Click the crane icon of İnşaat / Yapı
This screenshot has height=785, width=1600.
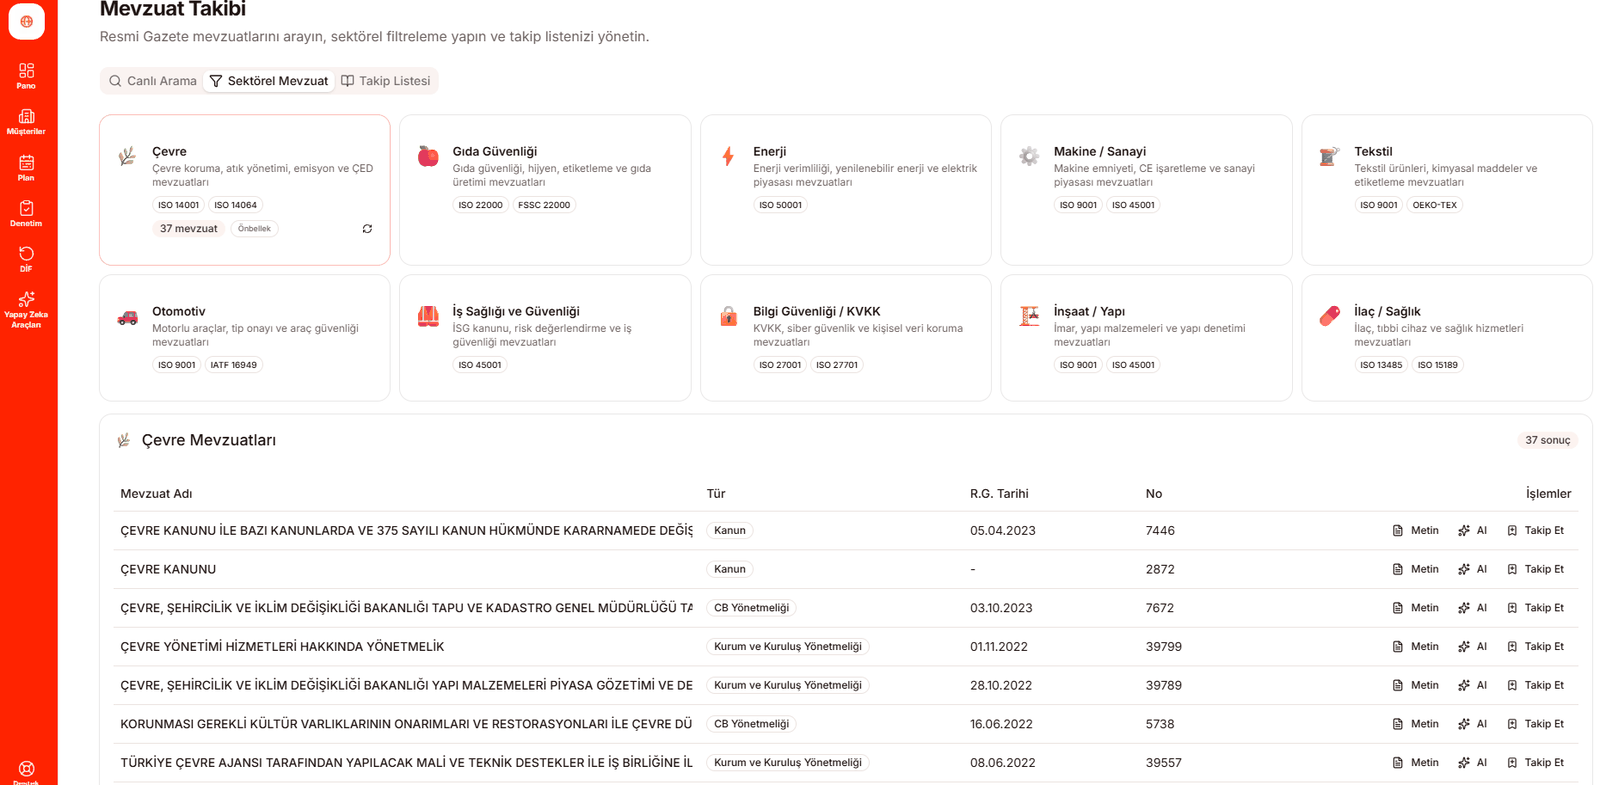tap(1029, 316)
